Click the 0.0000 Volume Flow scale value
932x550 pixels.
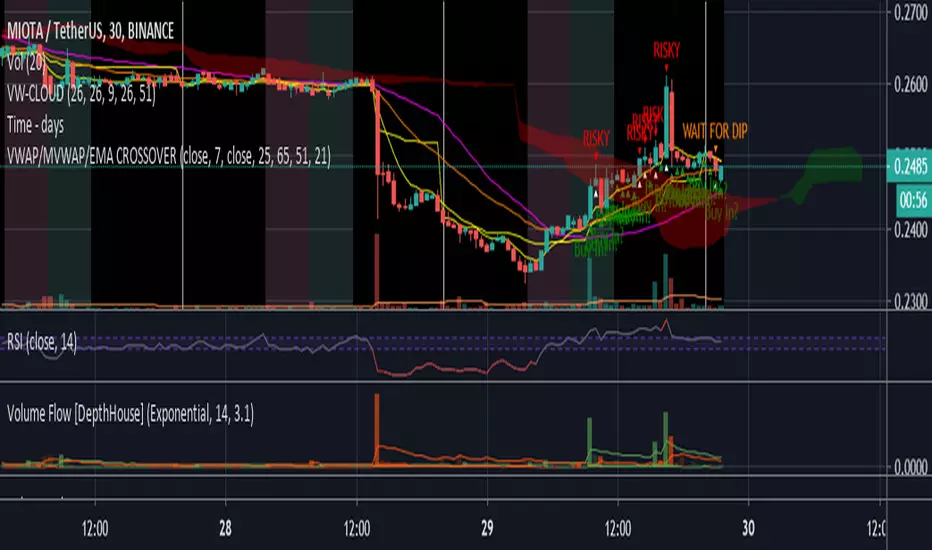coord(911,467)
